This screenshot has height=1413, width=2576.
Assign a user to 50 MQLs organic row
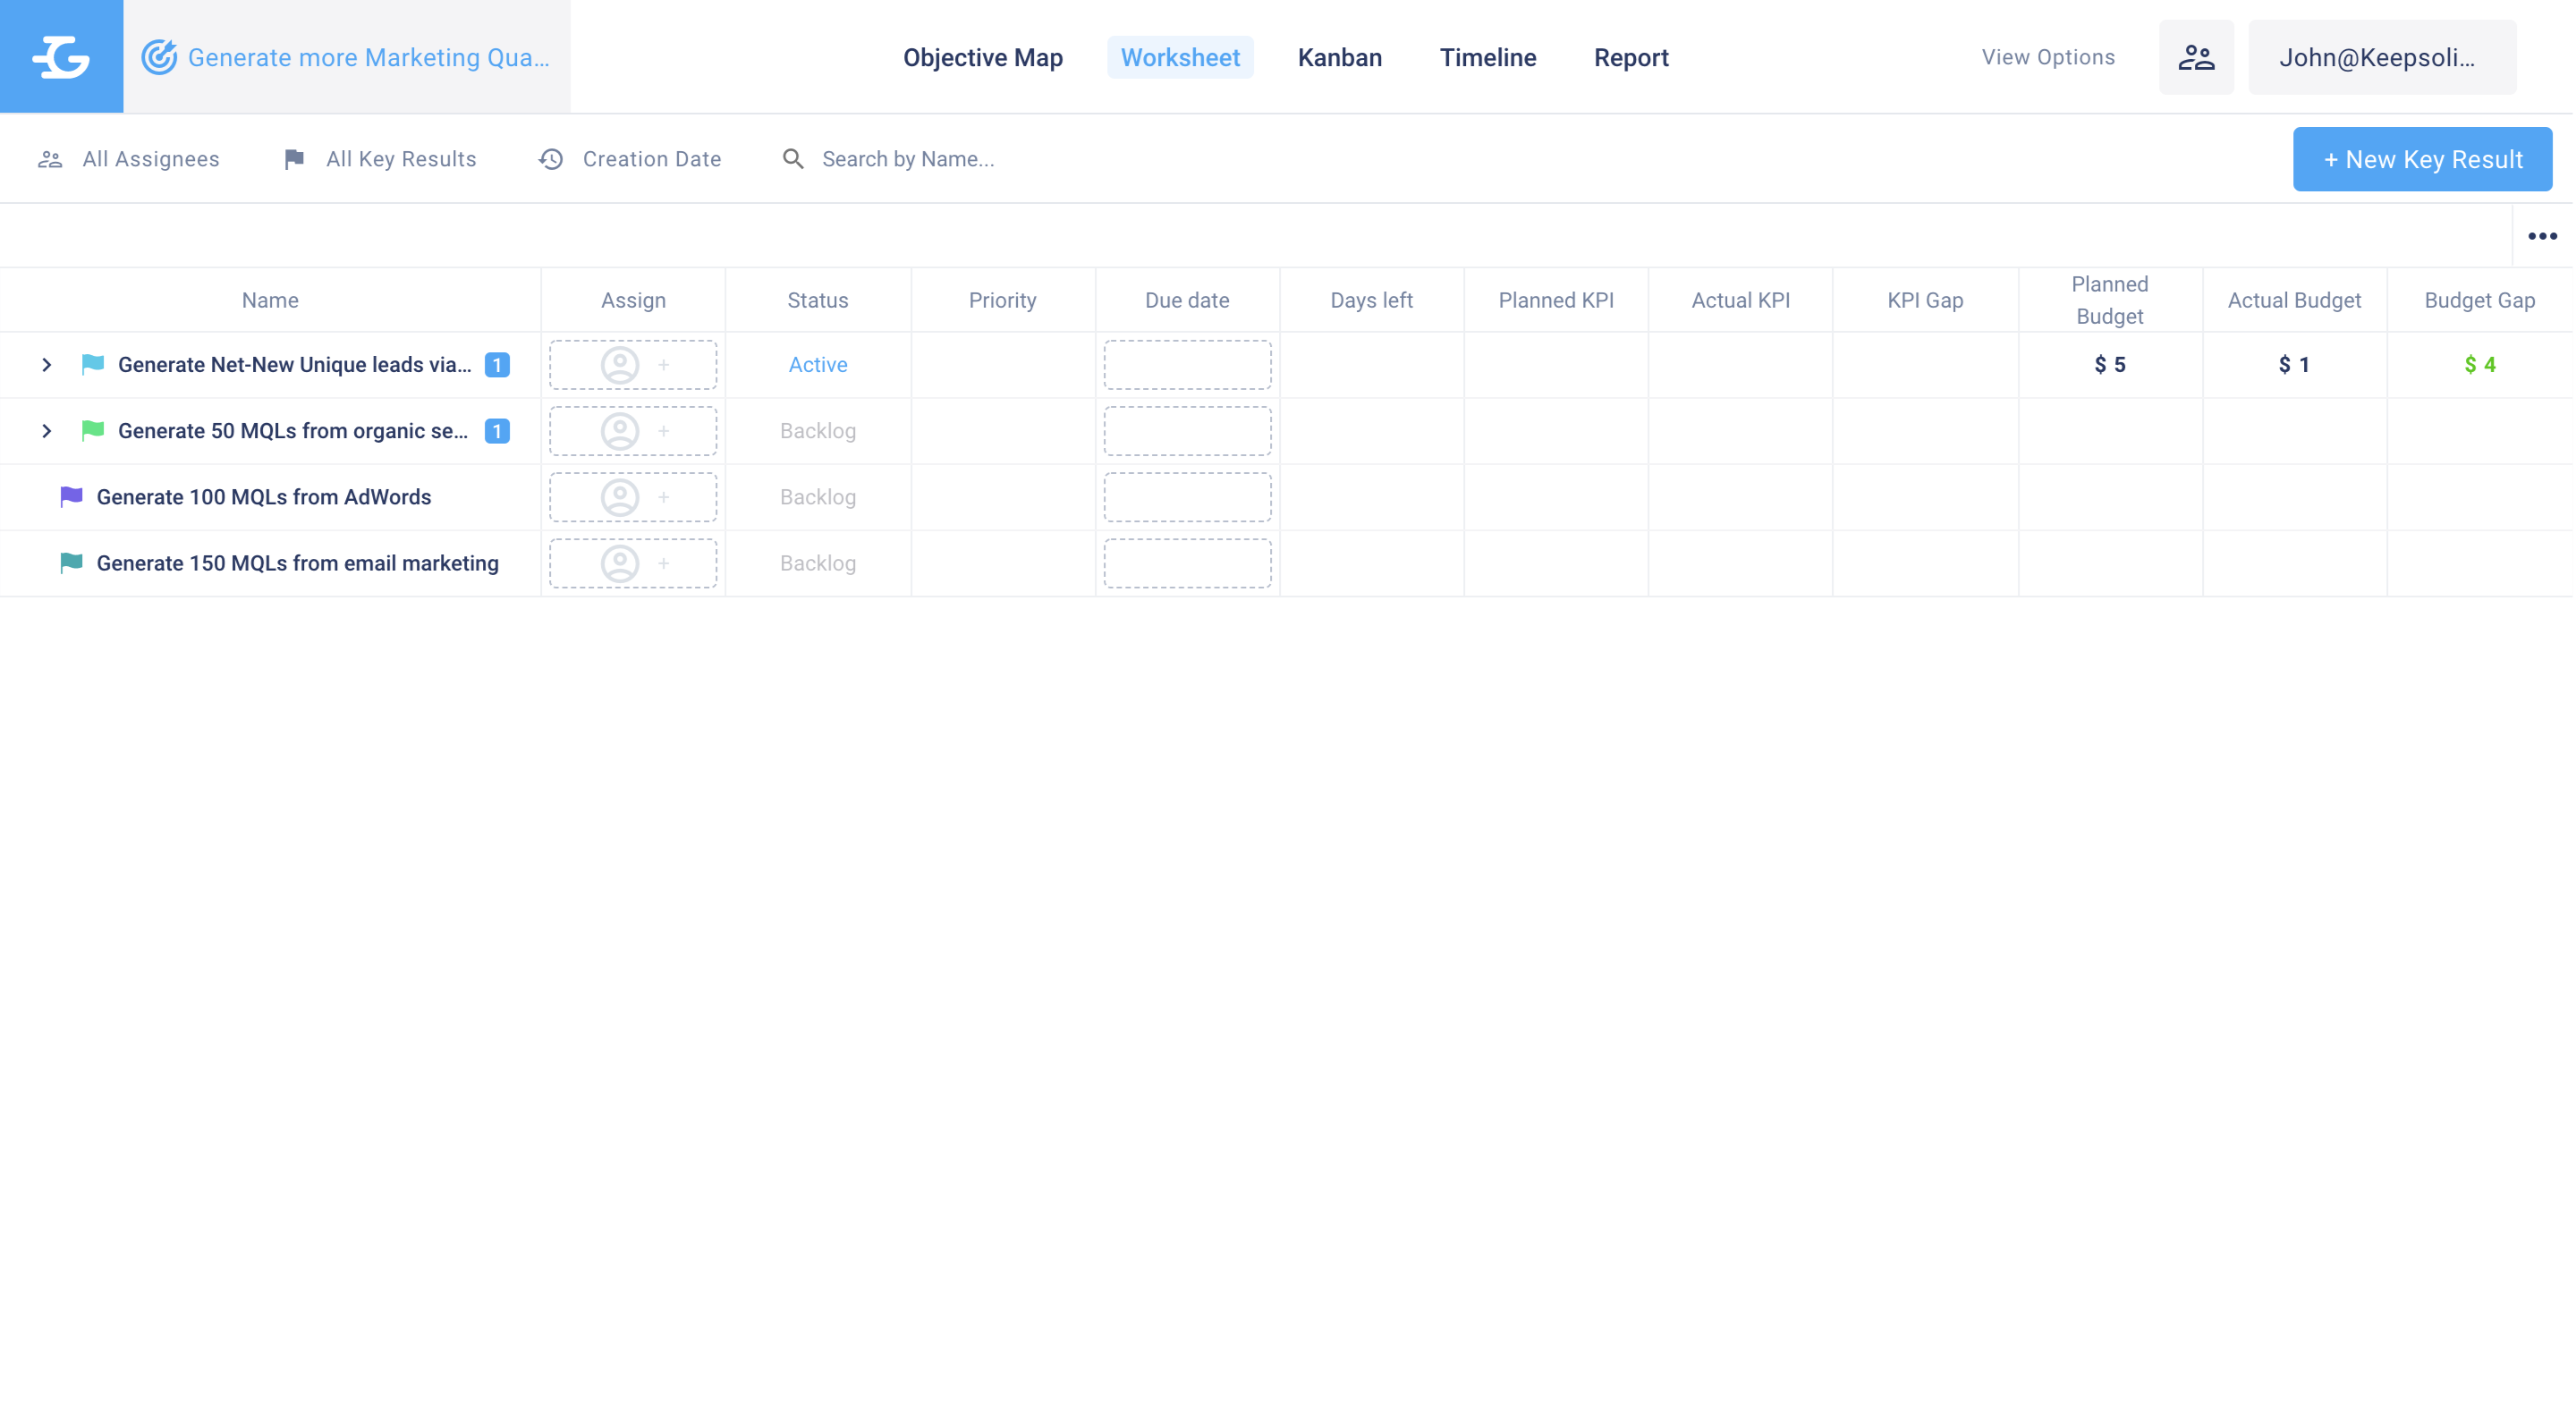[x=633, y=431]
